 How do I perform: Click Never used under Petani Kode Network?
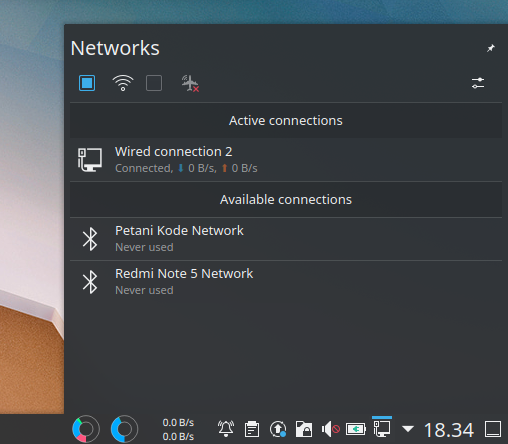click(144, 247)
